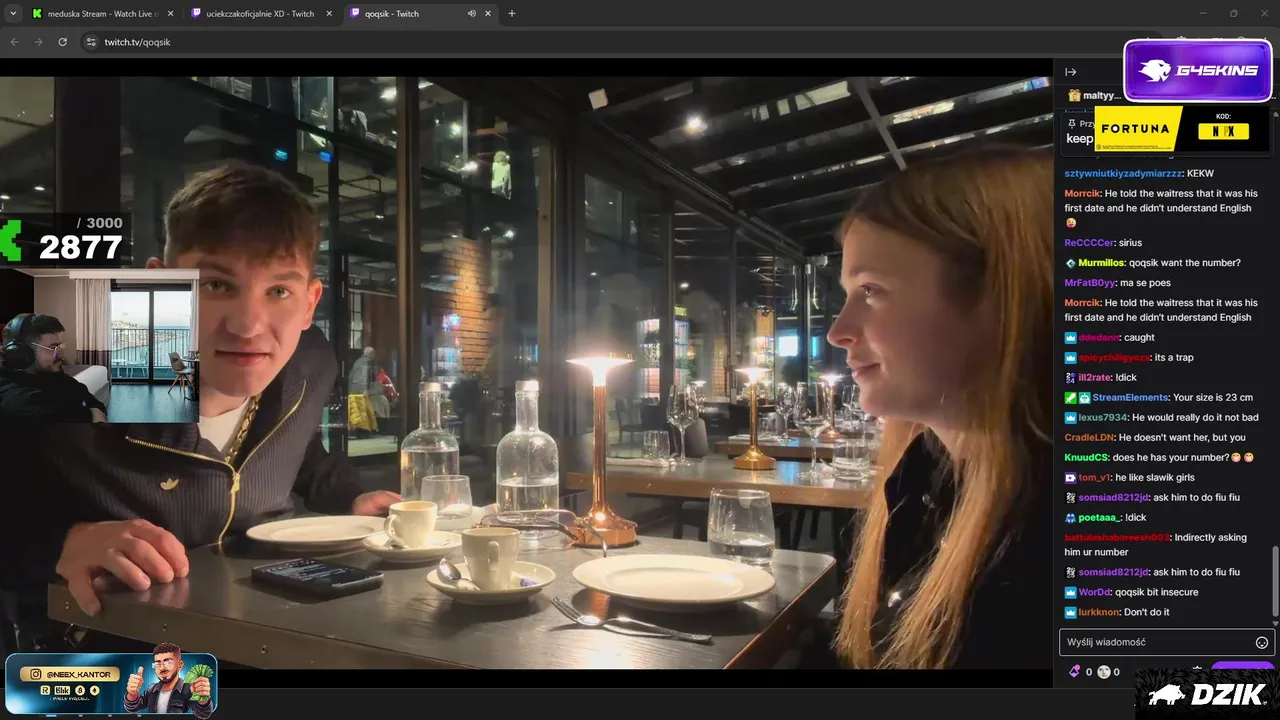This screenshot has height=720, width=1280.
Task: Reload the current page
Action: (x=62, y=42)
